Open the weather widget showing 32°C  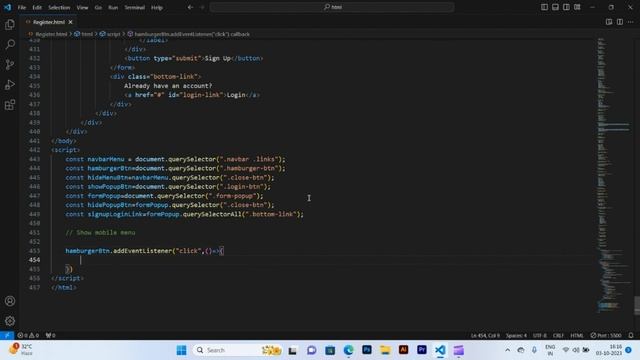21,350
